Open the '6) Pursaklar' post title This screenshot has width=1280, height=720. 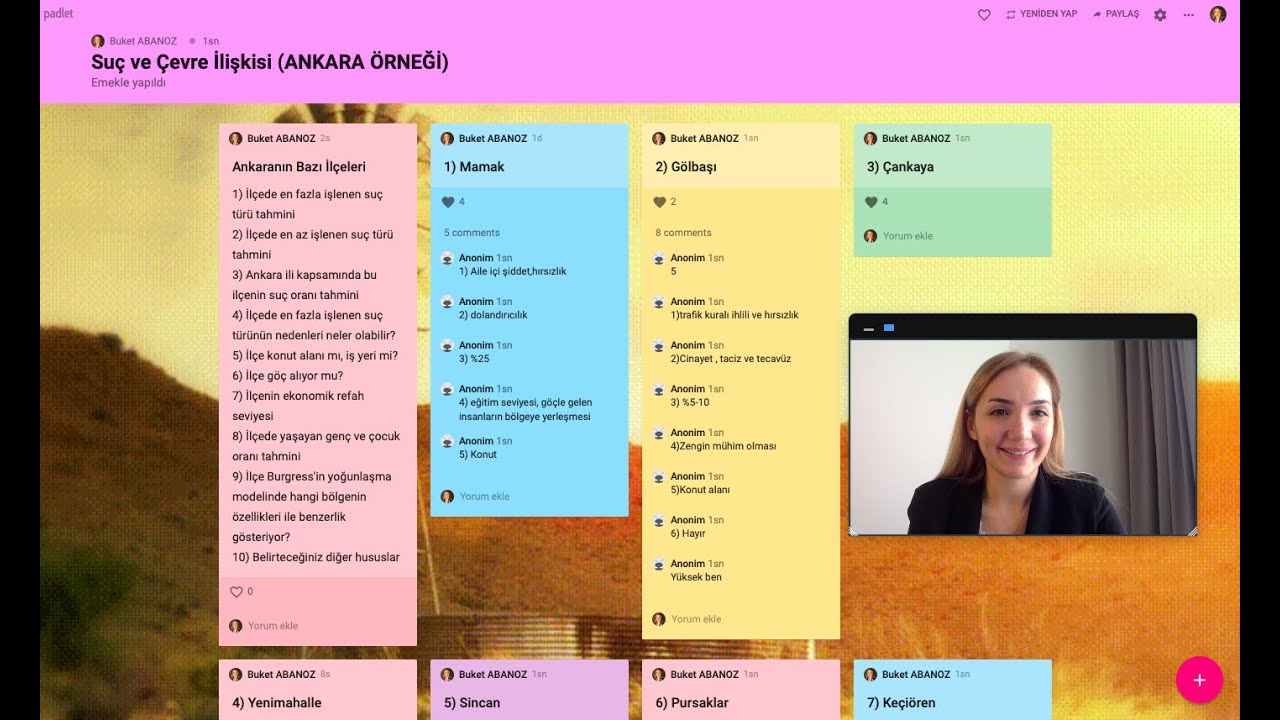692,703
